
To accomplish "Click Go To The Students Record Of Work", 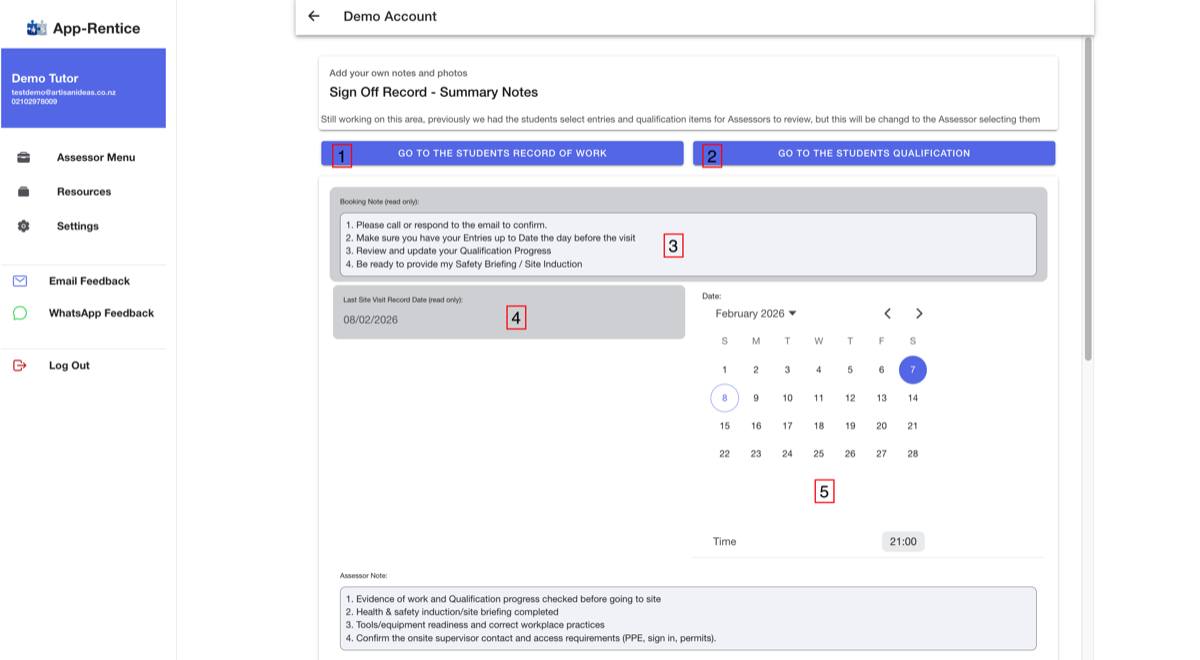I will [x=502, y=153].
